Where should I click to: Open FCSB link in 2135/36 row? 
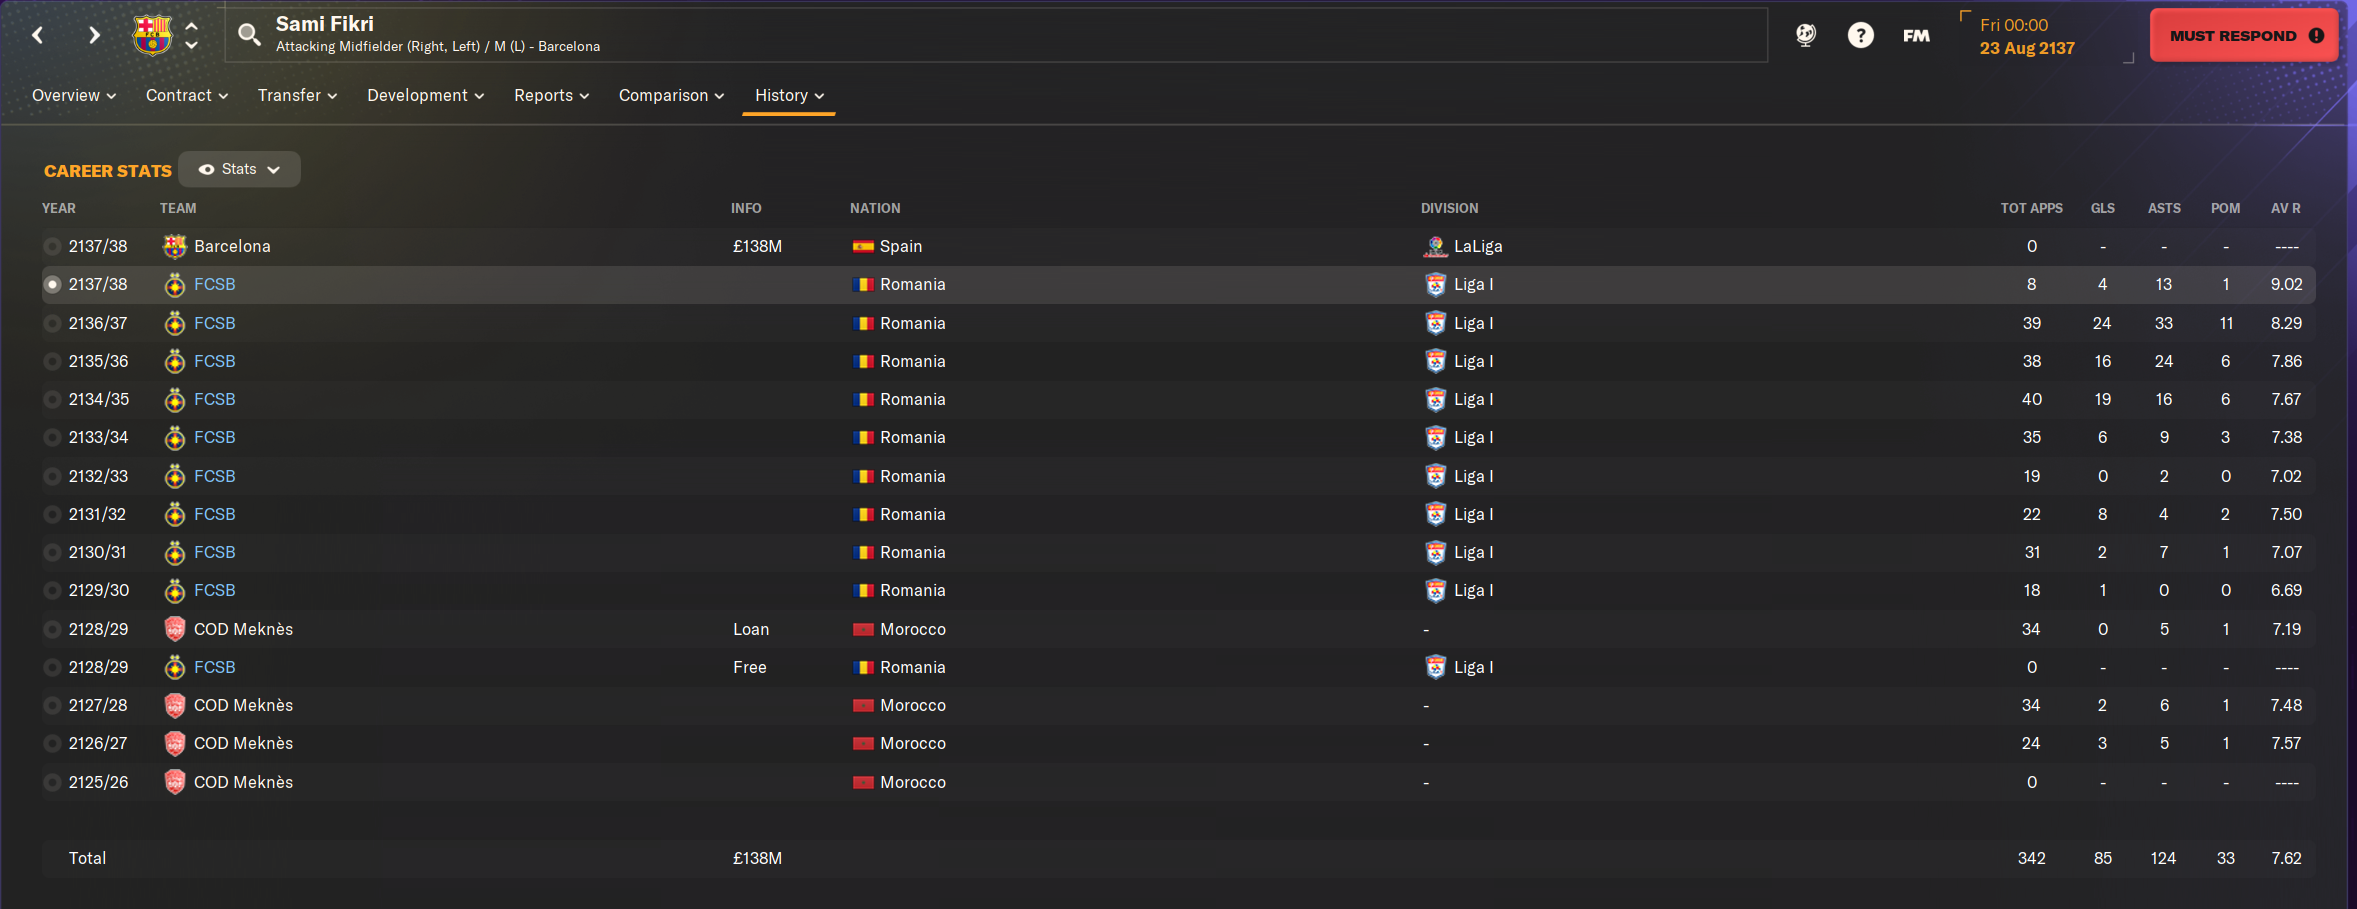pyautogui.click(x=214, y=361)
